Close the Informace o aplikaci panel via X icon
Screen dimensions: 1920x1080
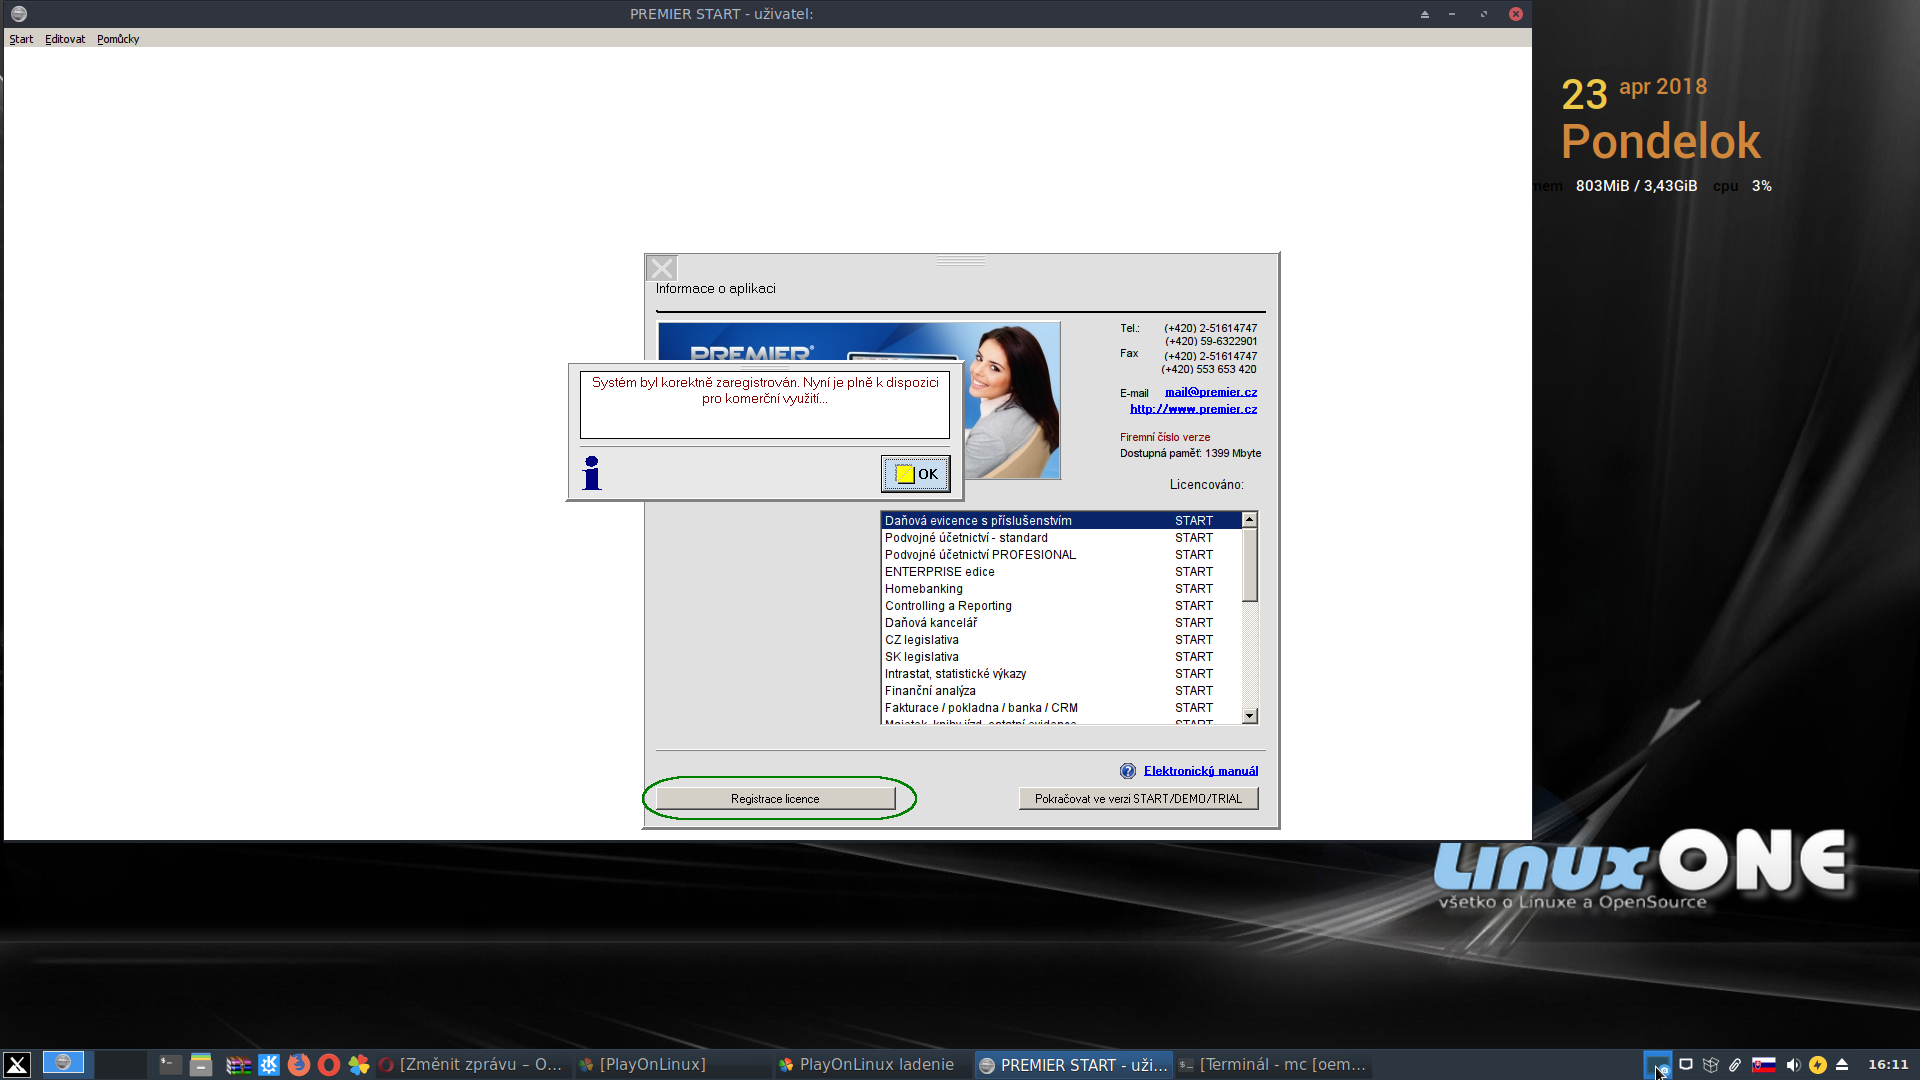coord(662,268)
